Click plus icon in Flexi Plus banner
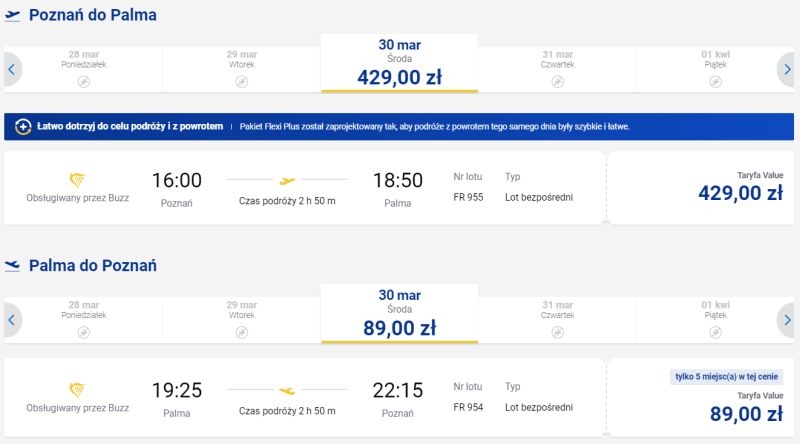The width and height of the screenshot is (800, 444). 23,127
